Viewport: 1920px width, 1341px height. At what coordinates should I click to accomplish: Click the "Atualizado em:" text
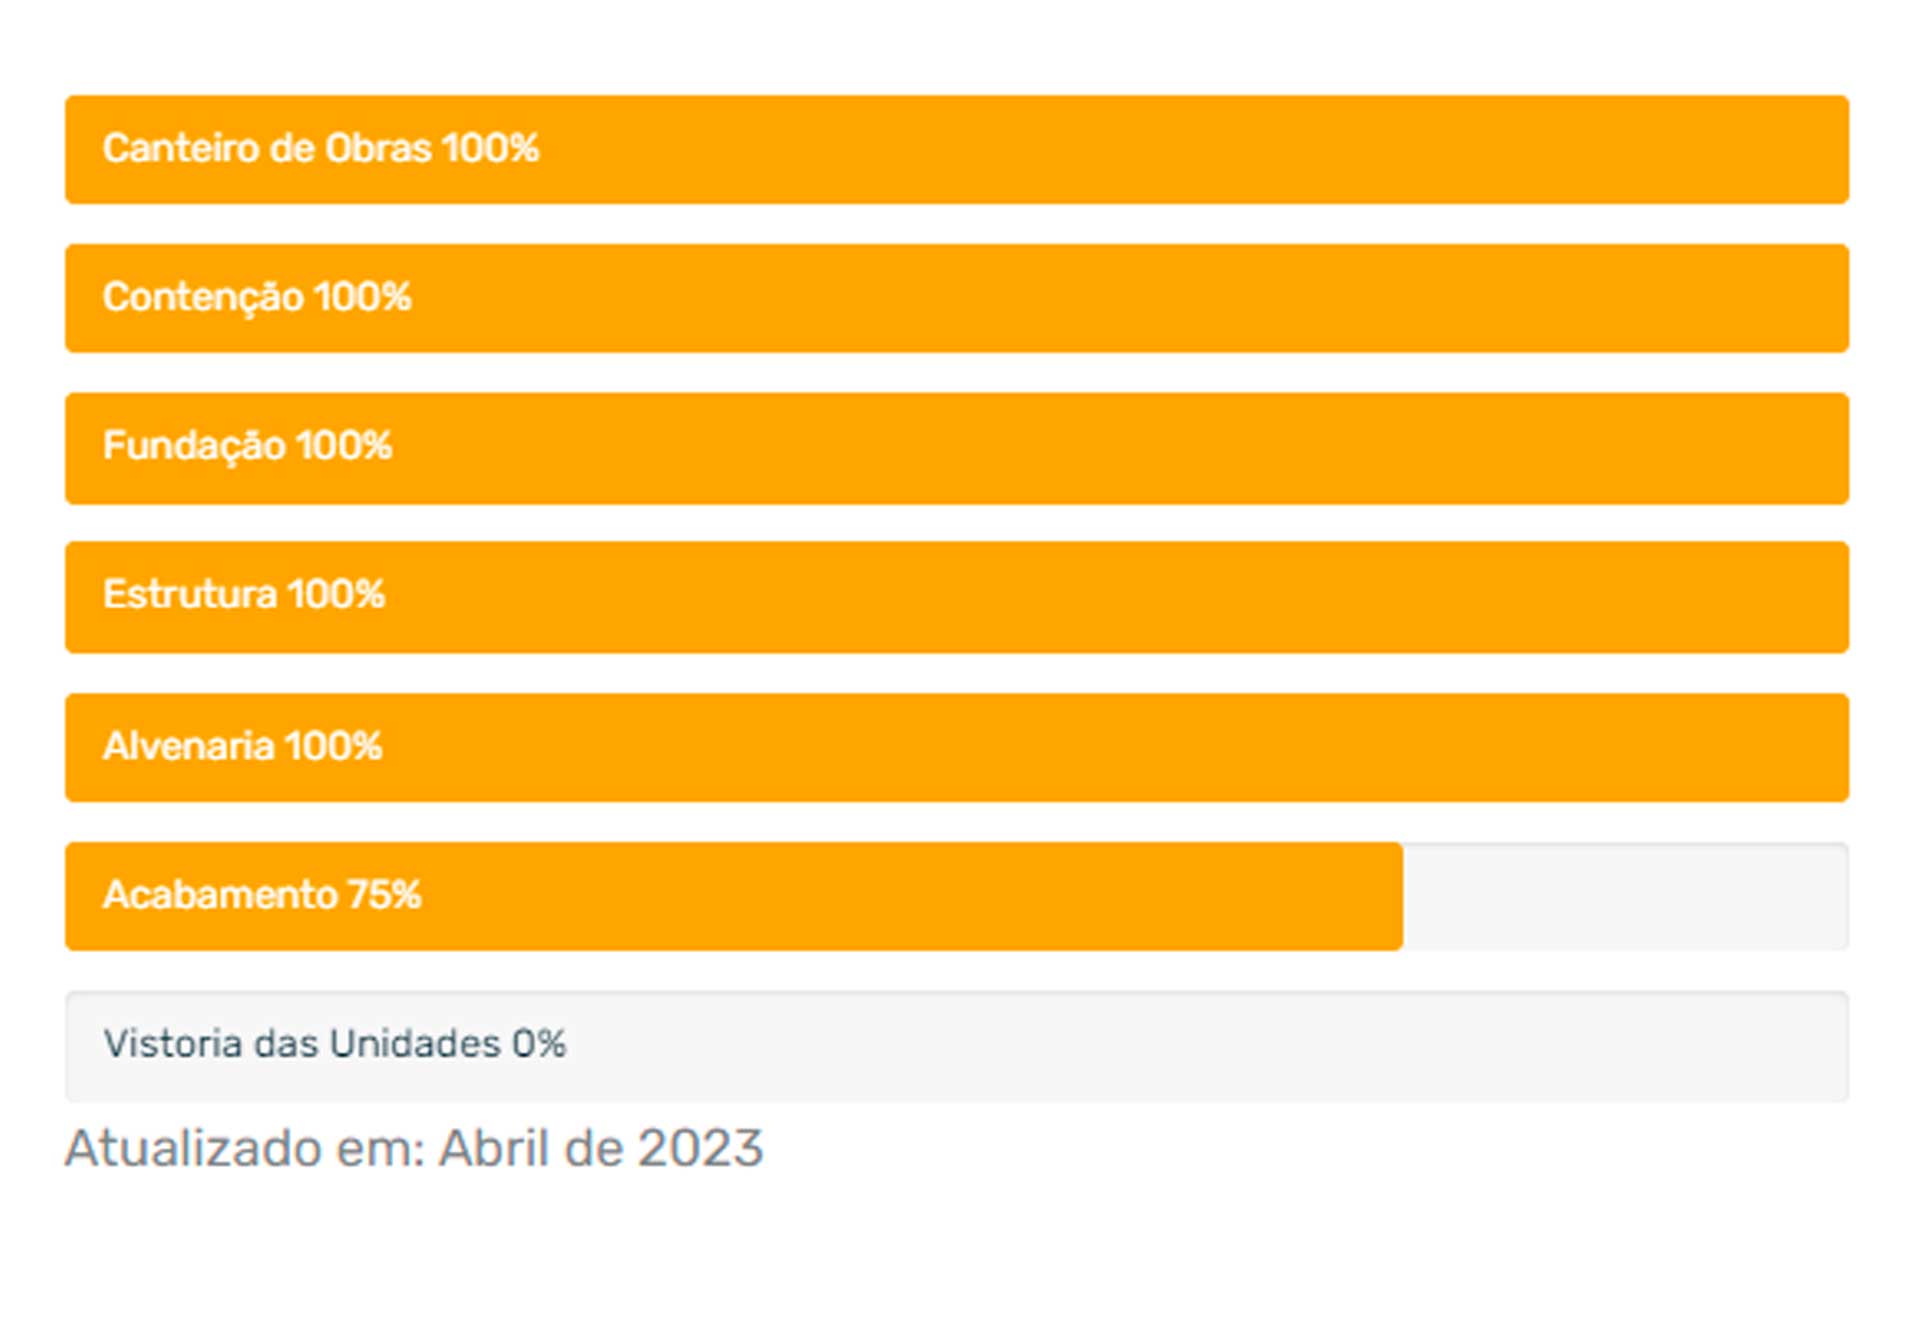point(245,1148)
